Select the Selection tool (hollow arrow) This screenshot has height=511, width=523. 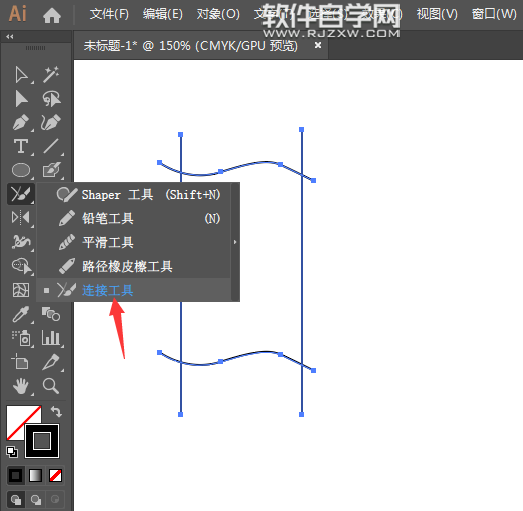coord(21,74)
